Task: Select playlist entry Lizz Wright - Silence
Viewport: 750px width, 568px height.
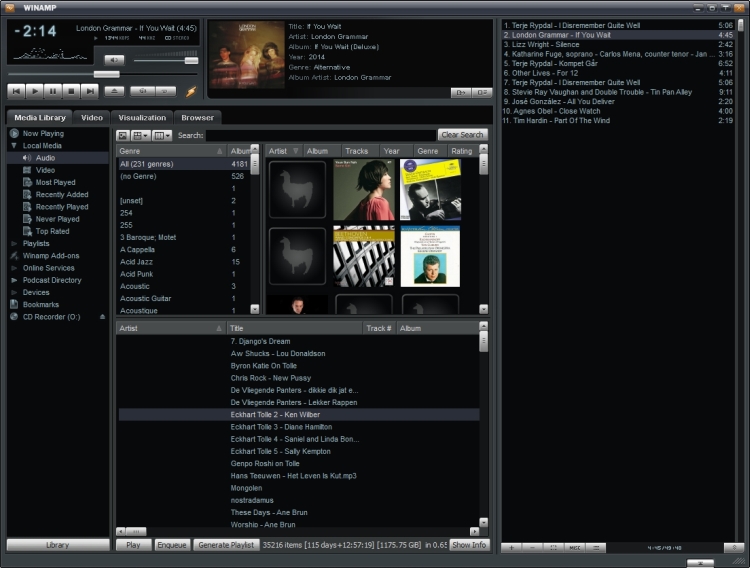Action: click(618, 45)
